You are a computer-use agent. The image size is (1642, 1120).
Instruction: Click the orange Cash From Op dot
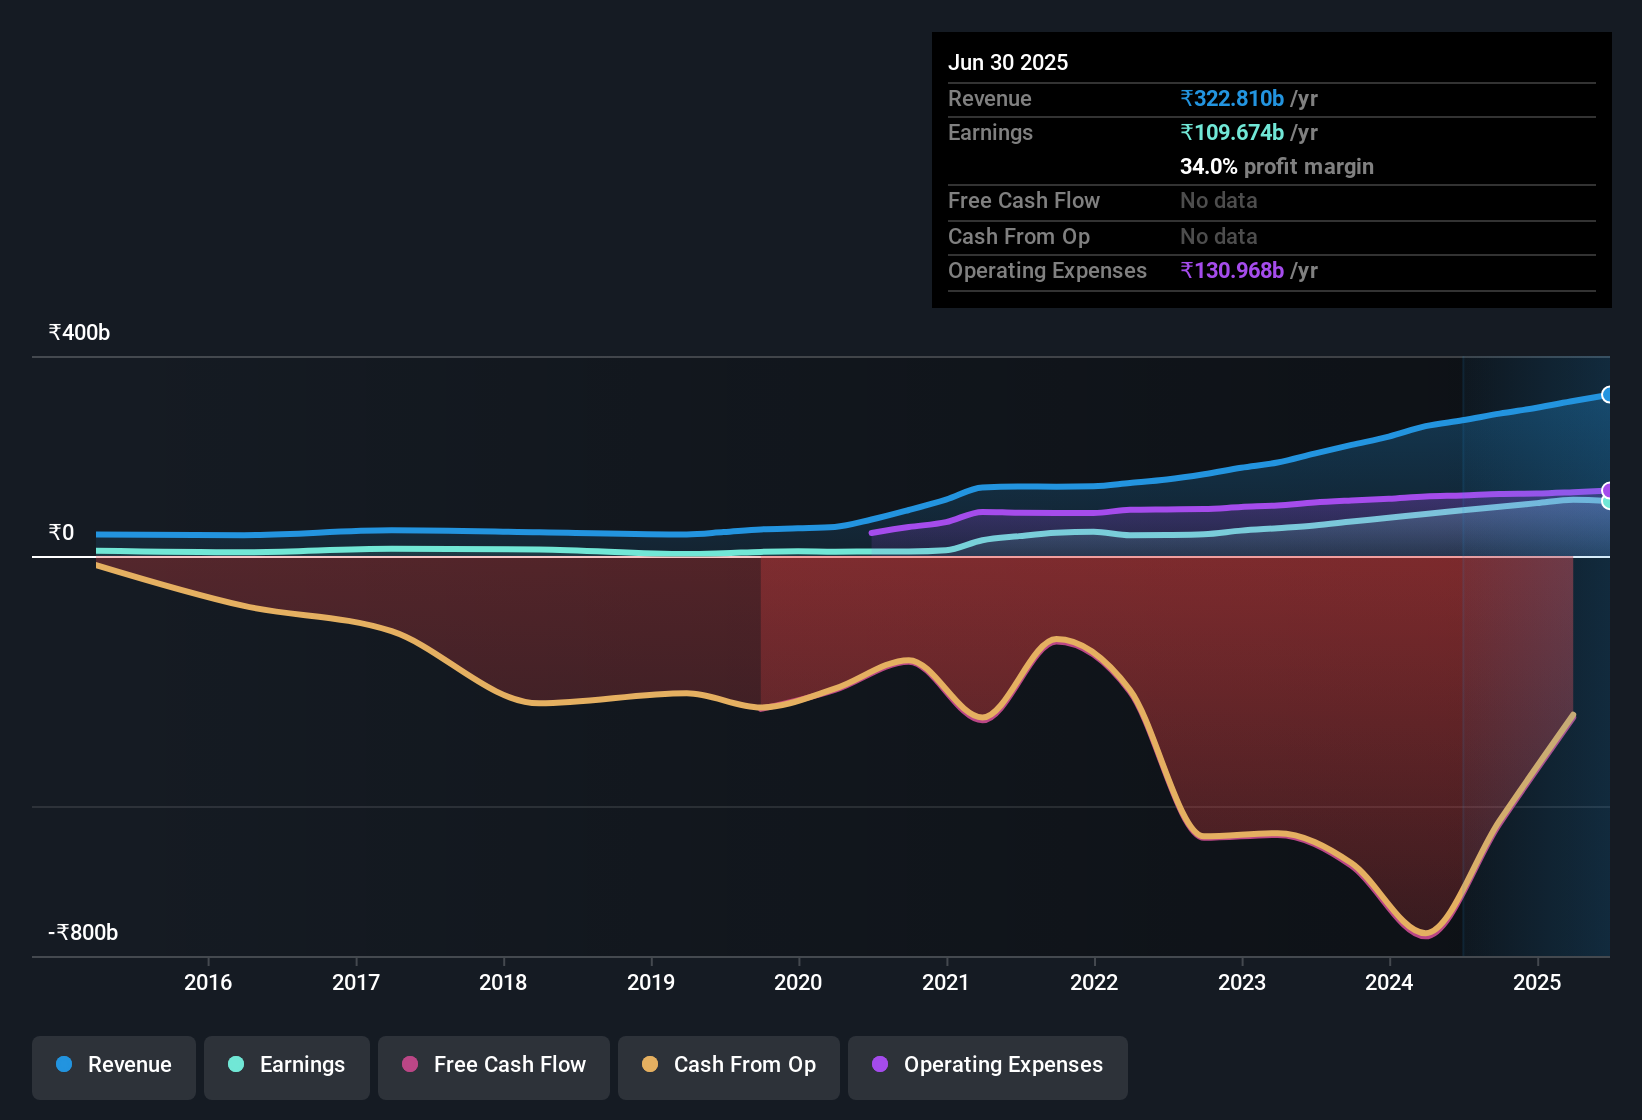[650, 1065]
